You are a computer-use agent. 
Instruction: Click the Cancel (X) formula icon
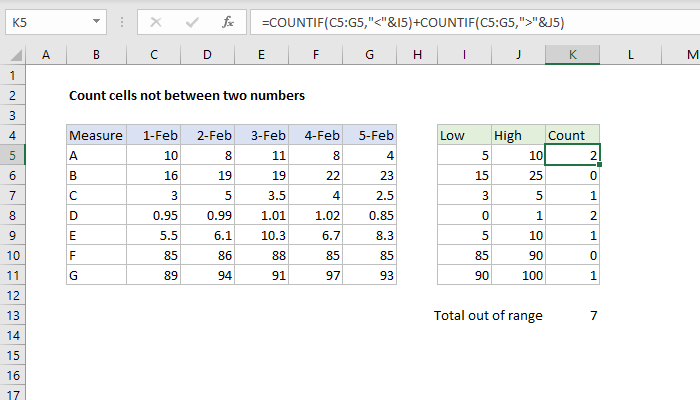click(x=156, y=22)
